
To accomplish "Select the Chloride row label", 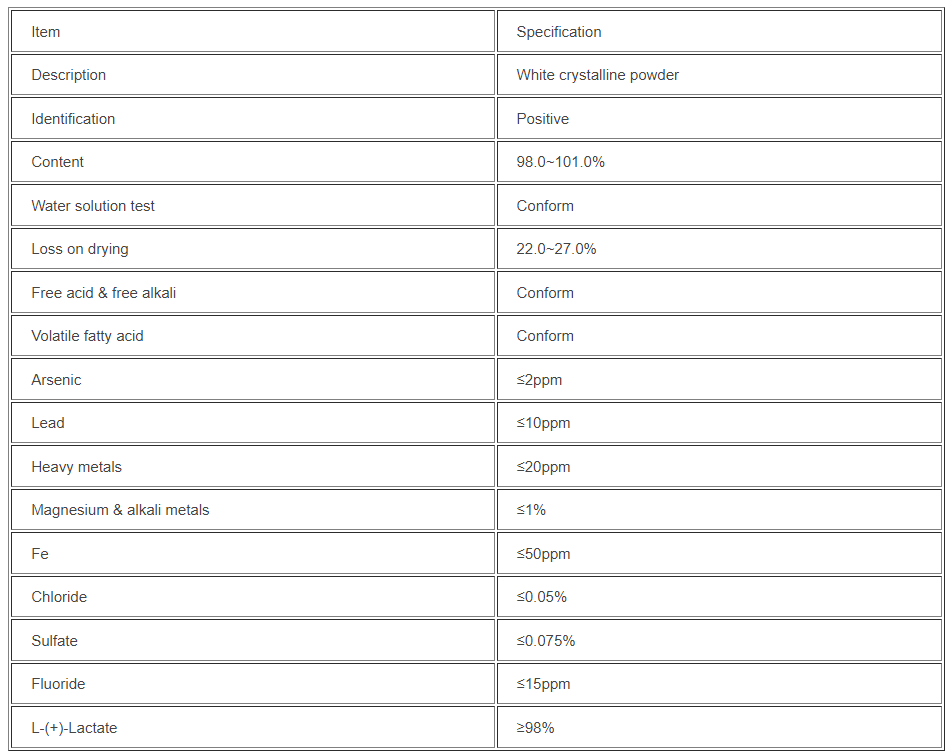I will pos(59,597).
